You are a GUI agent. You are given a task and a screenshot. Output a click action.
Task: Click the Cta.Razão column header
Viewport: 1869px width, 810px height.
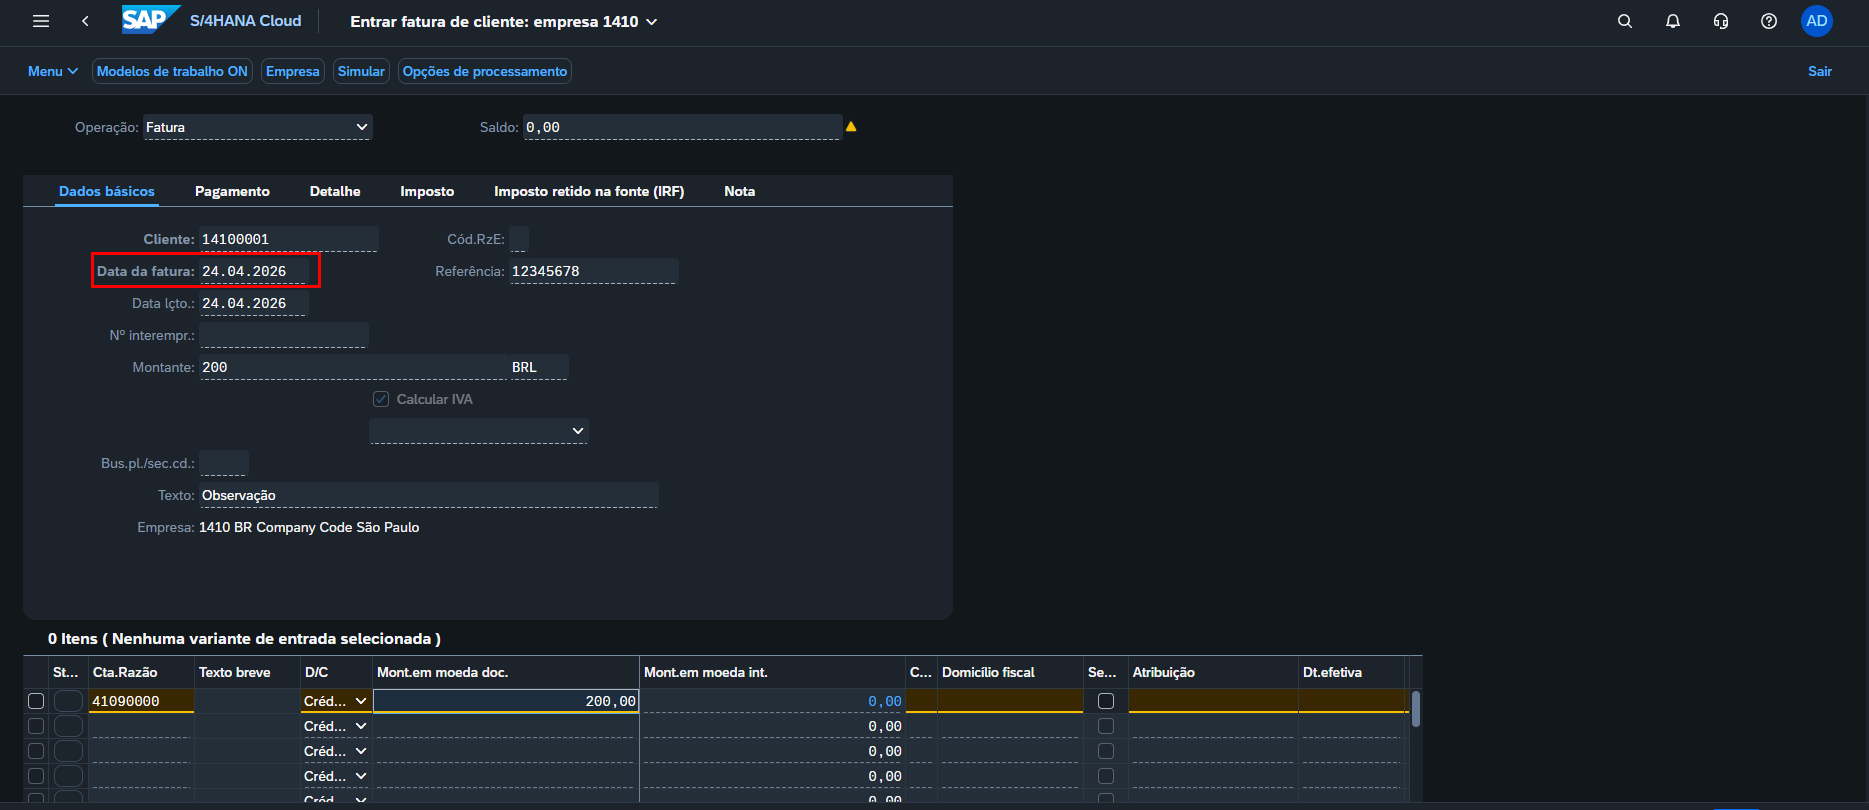point(141,672)
